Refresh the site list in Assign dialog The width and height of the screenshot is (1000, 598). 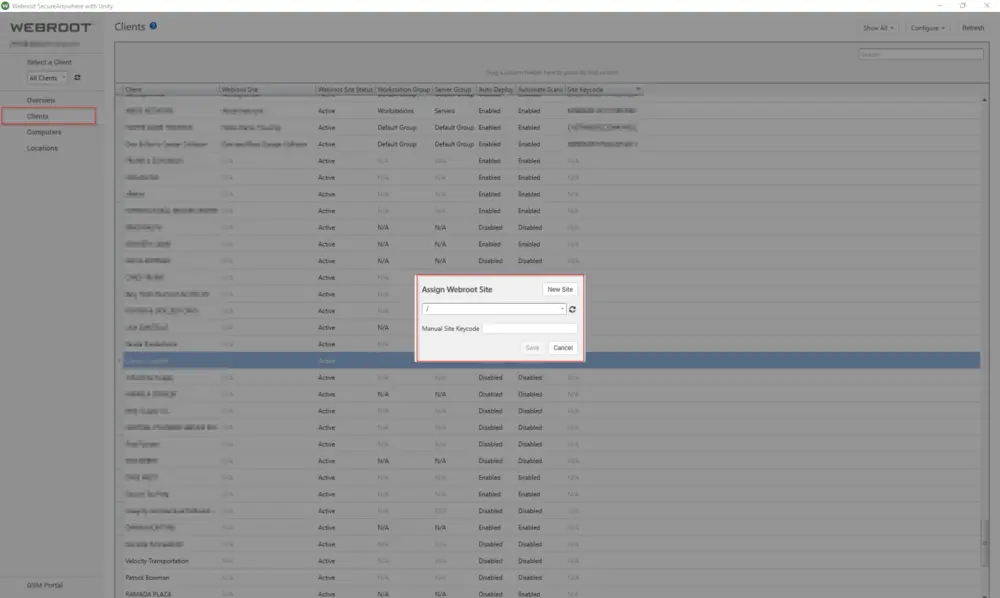[x=572, y=309]
